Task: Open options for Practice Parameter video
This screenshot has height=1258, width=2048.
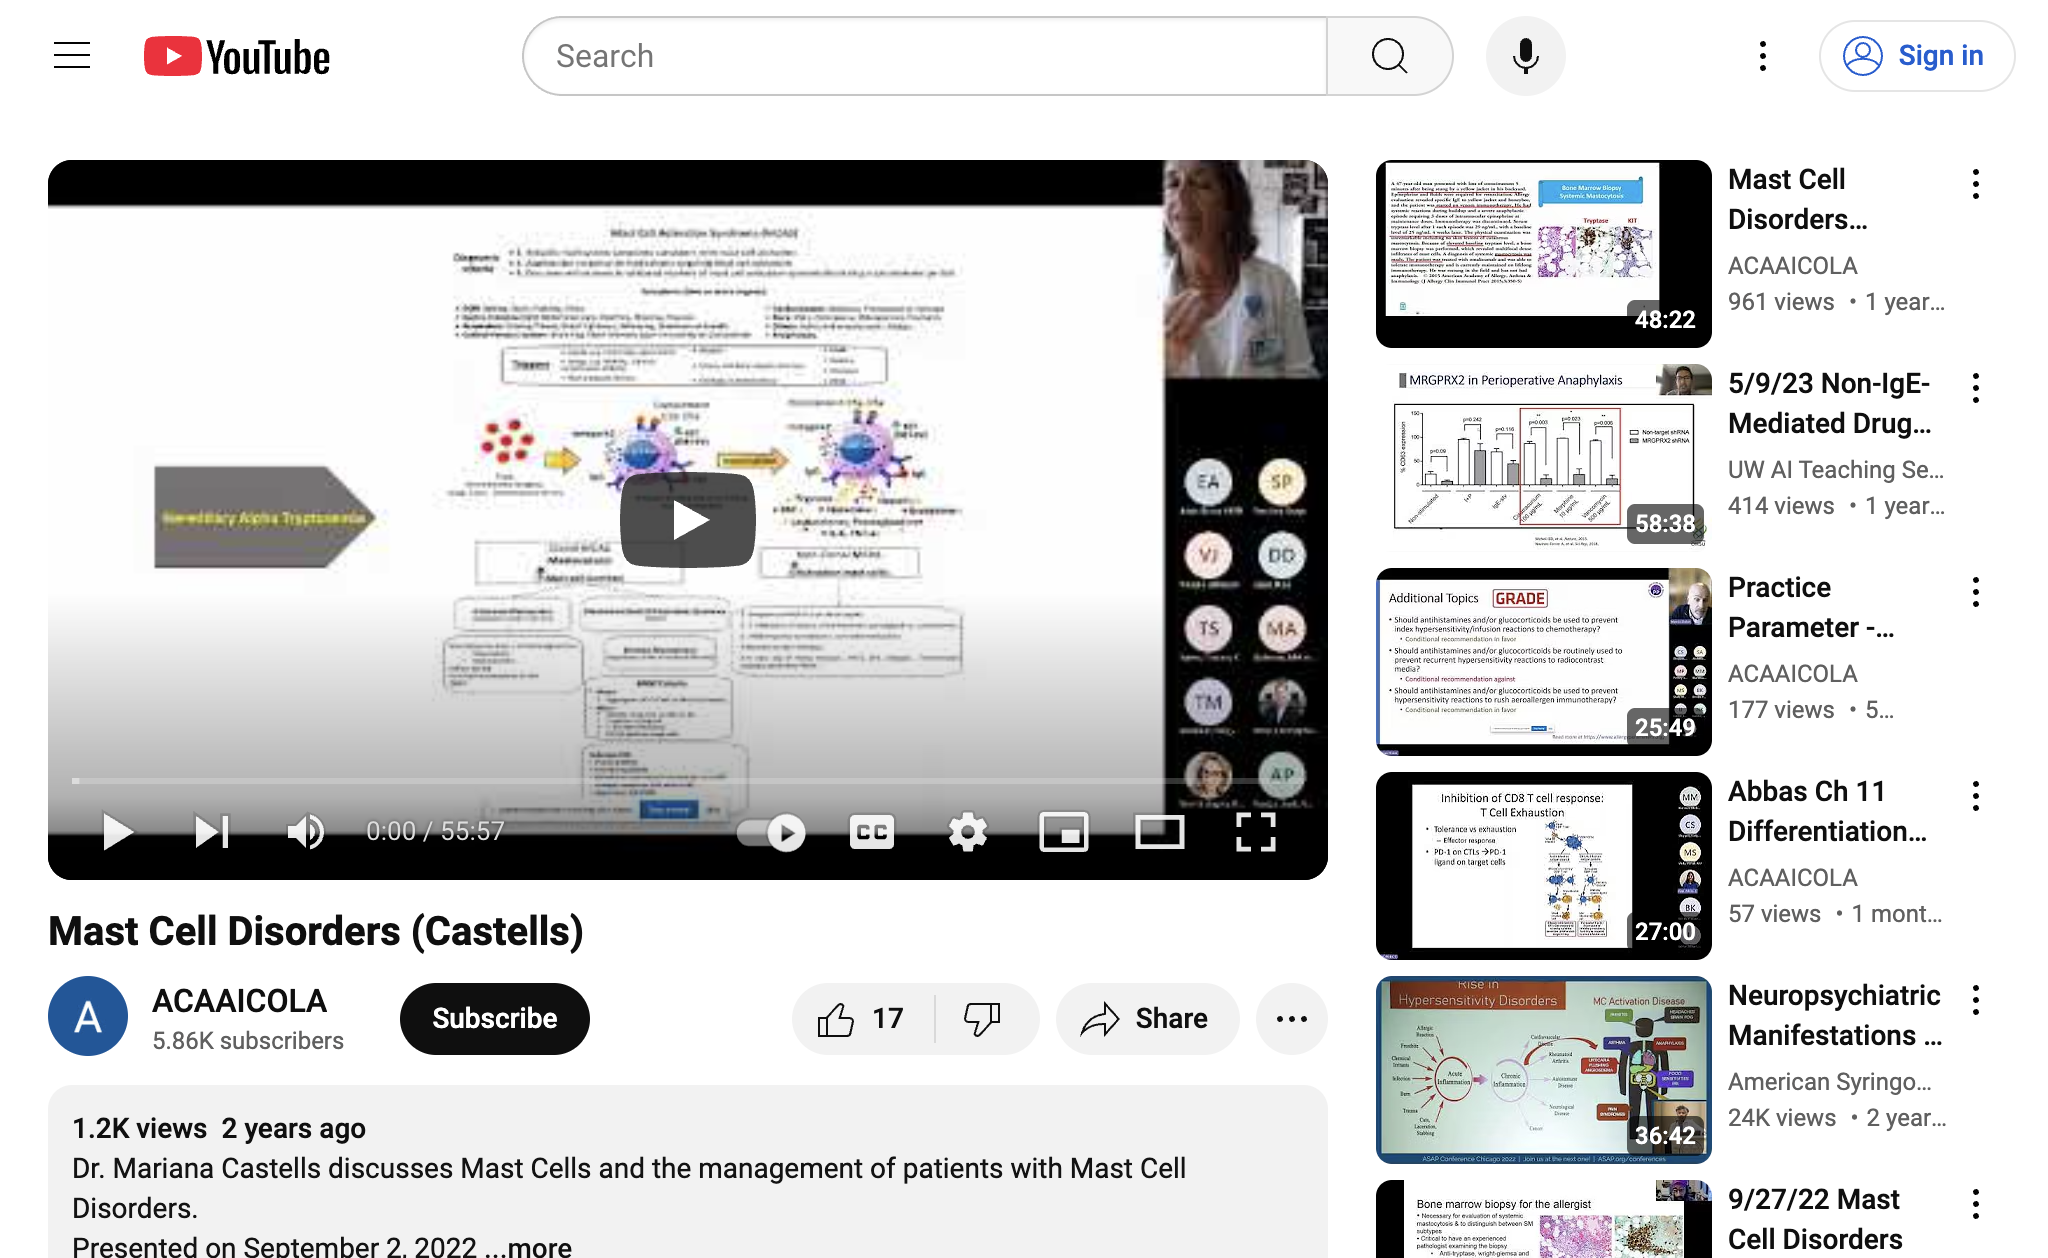Action: [x=1975, y=592]
